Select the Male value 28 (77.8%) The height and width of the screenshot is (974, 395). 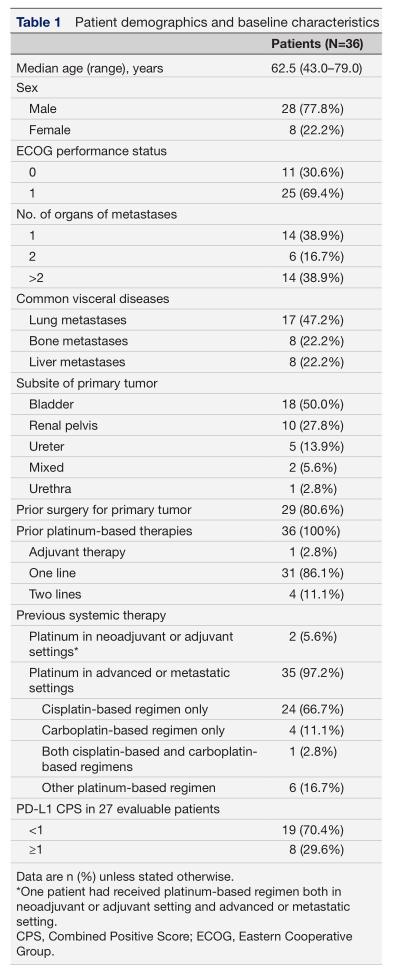click(312, 109)
